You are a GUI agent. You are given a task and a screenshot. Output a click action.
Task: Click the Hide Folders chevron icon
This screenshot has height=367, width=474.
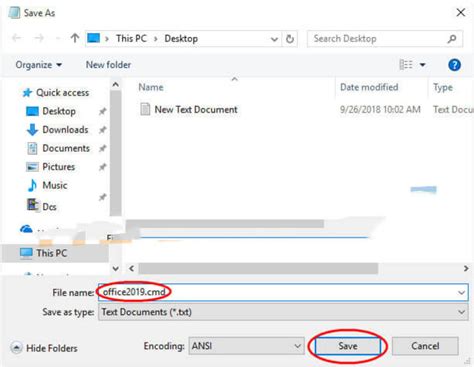point(16,348)
